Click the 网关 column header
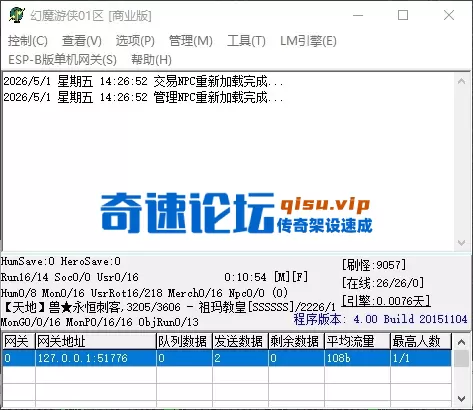473x410 pixels. [19, 341]
